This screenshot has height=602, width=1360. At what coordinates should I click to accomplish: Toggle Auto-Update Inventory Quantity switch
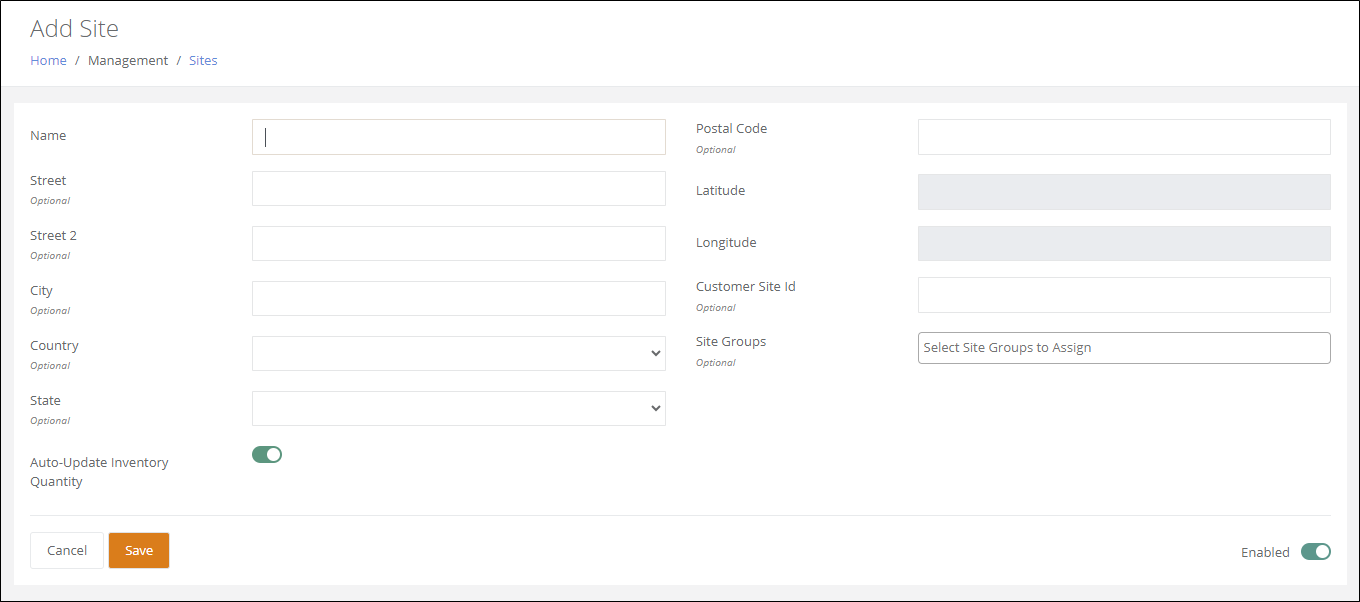(x=267, y=454)
